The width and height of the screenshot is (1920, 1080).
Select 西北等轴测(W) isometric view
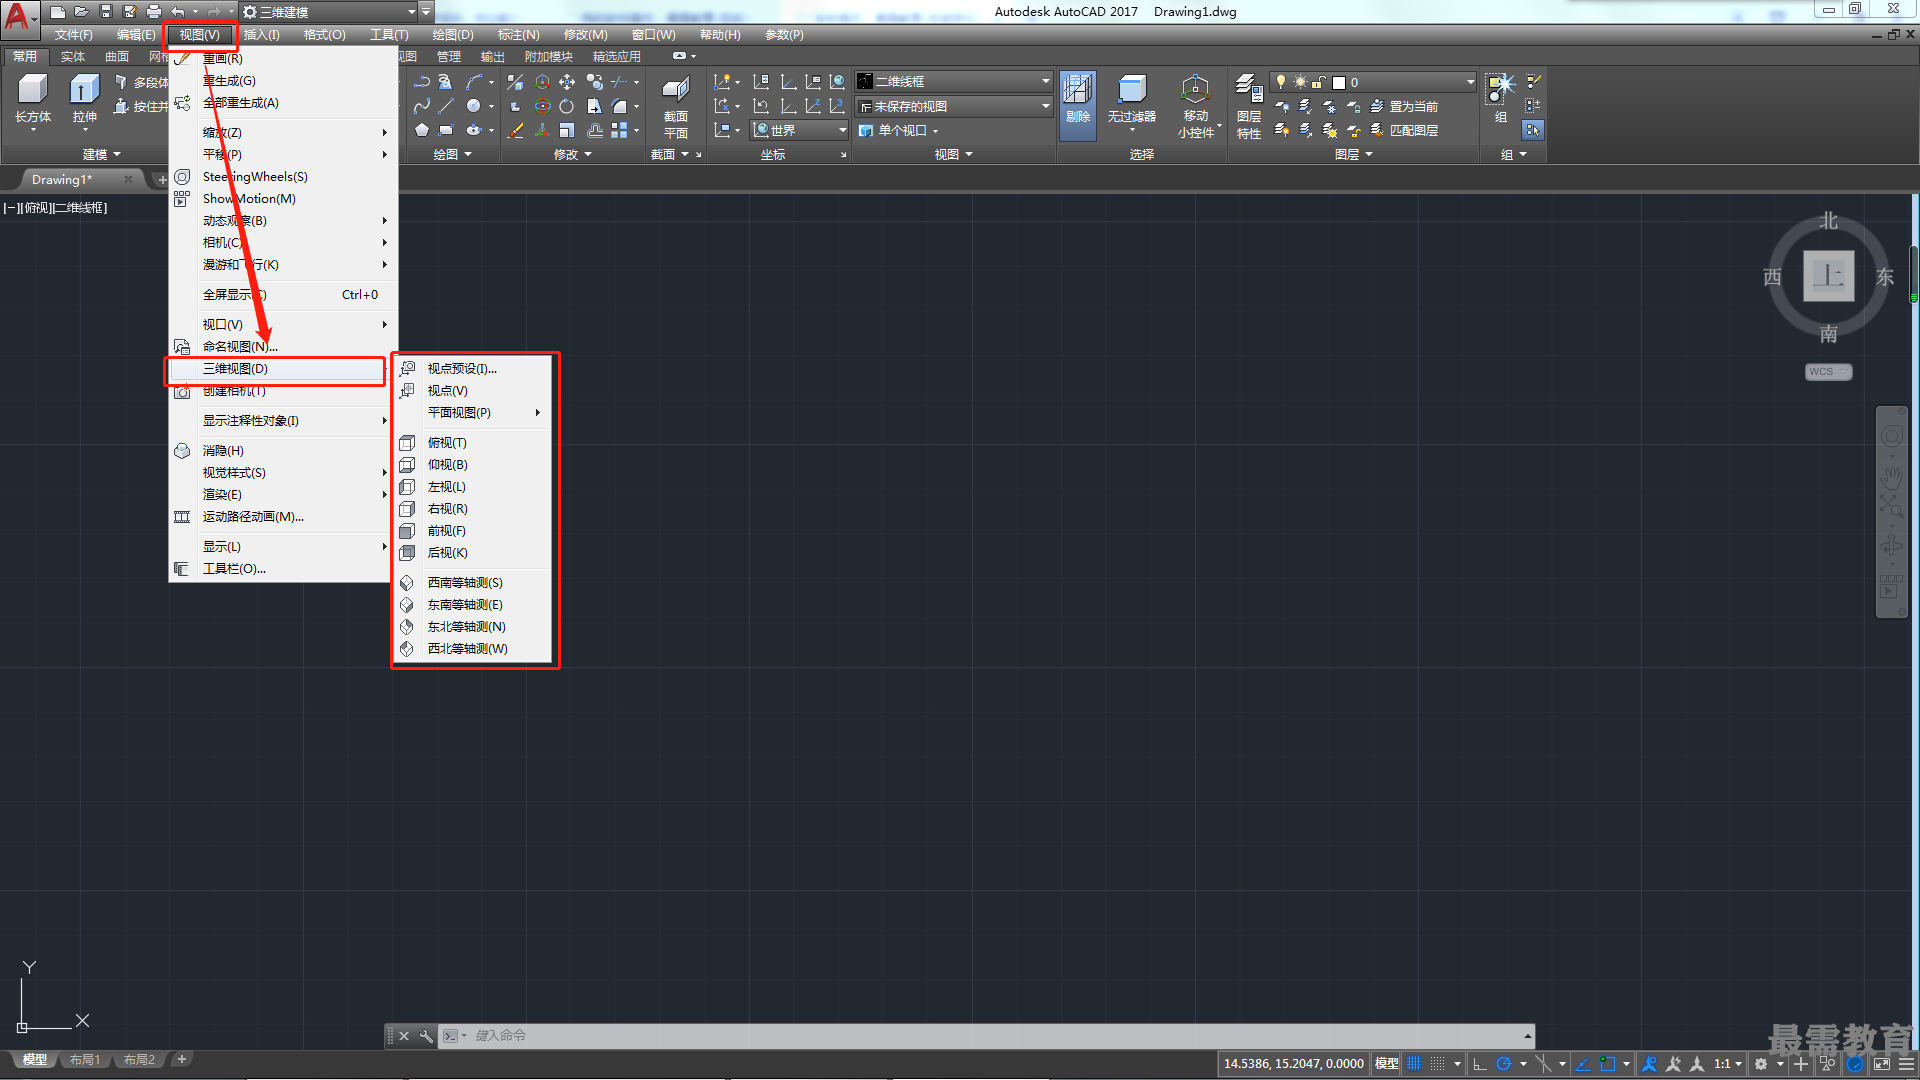474,648
